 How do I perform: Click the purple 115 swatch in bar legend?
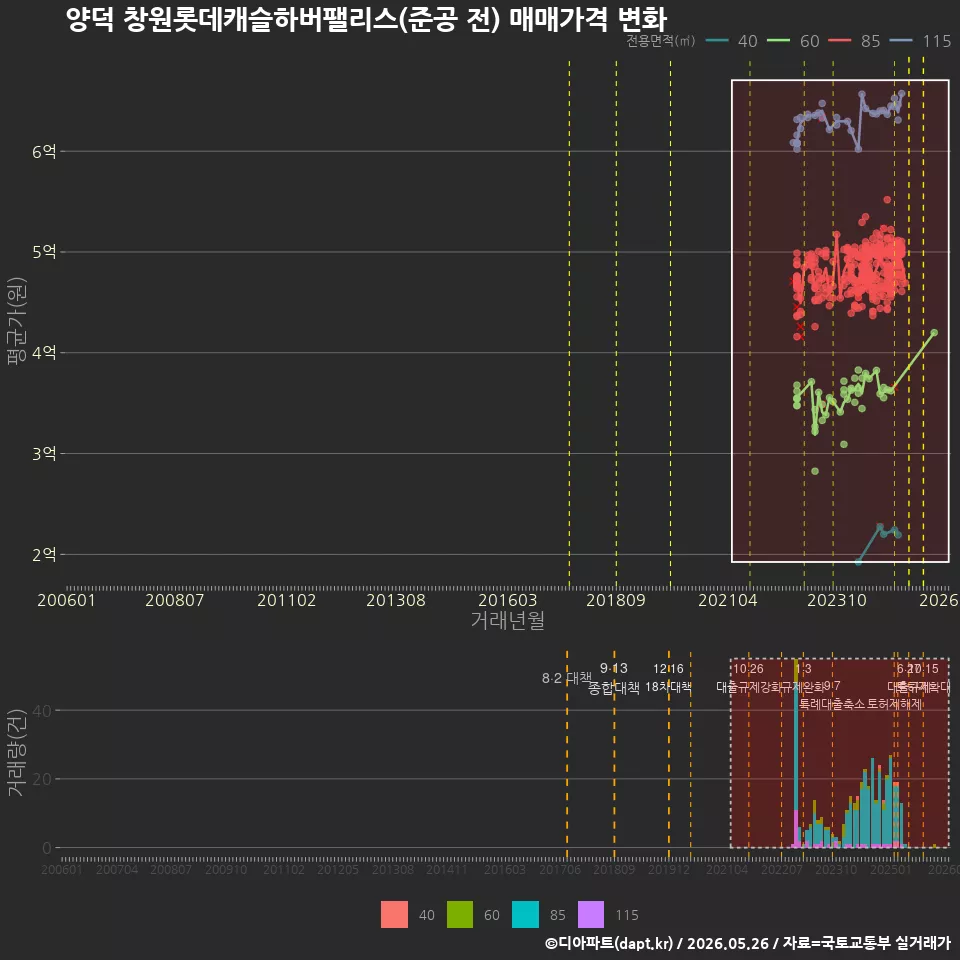pyautogui.click(x=591, y=915)
